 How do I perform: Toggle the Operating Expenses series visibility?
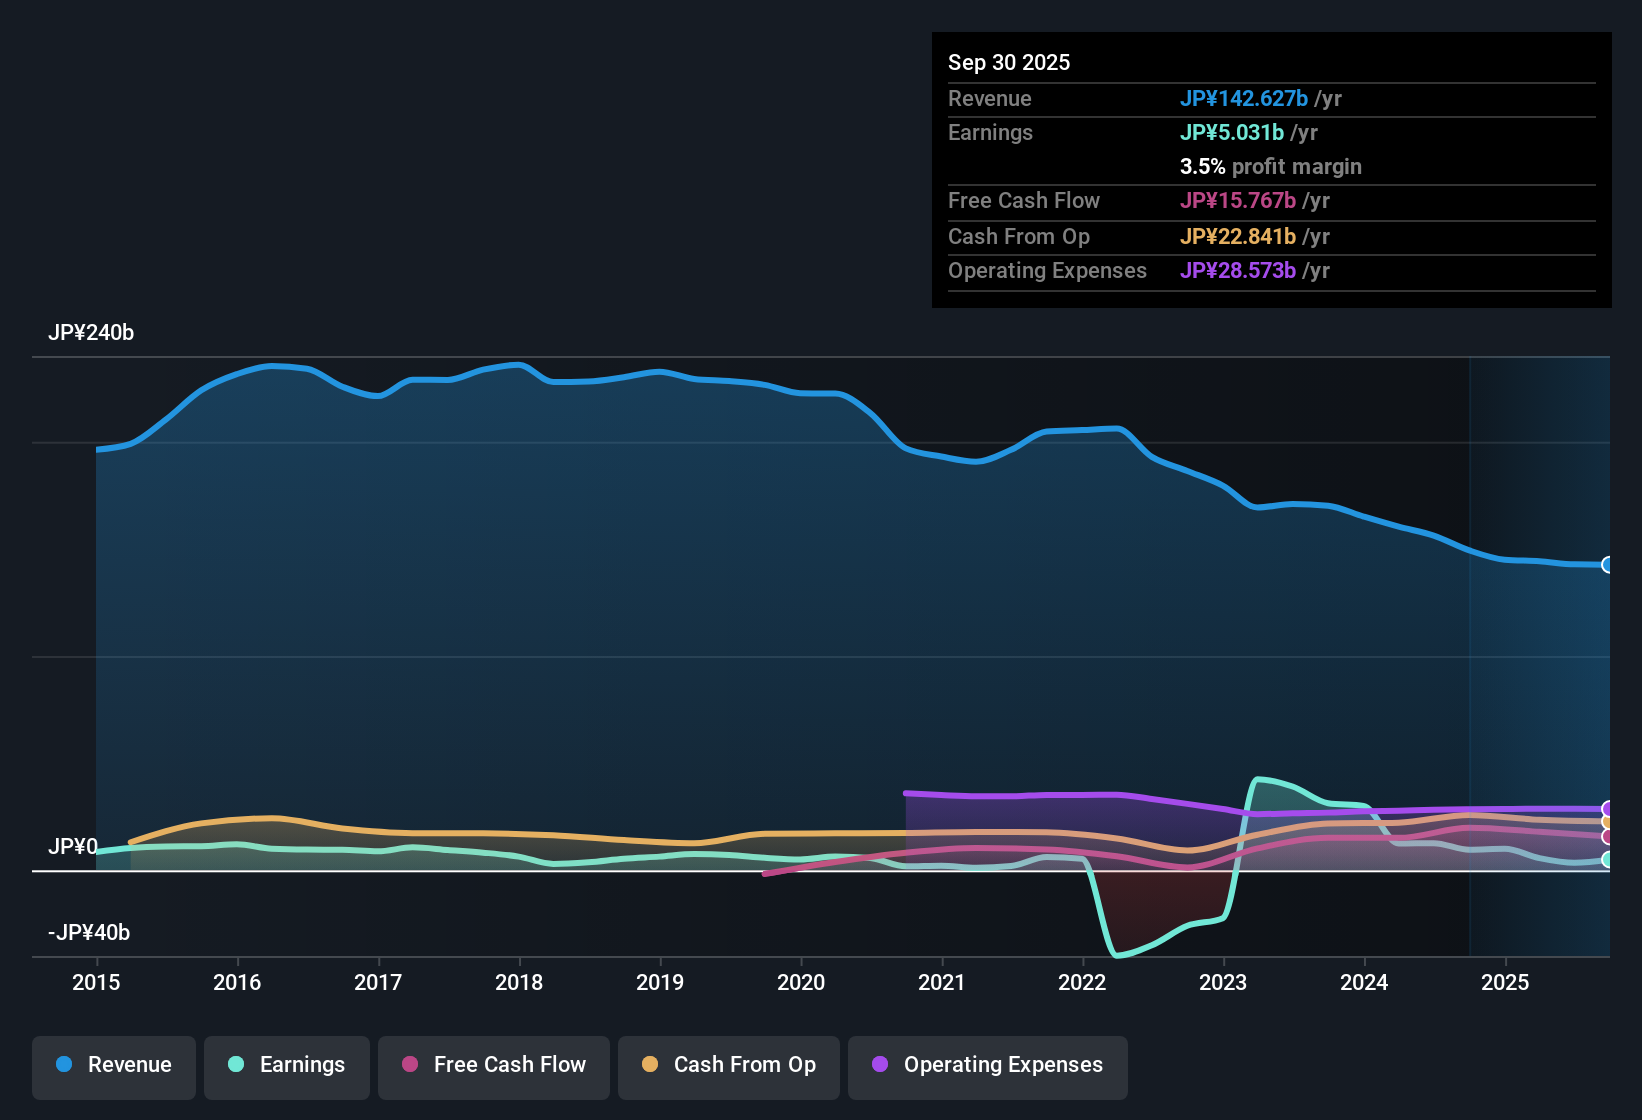tap(987, 1065)
